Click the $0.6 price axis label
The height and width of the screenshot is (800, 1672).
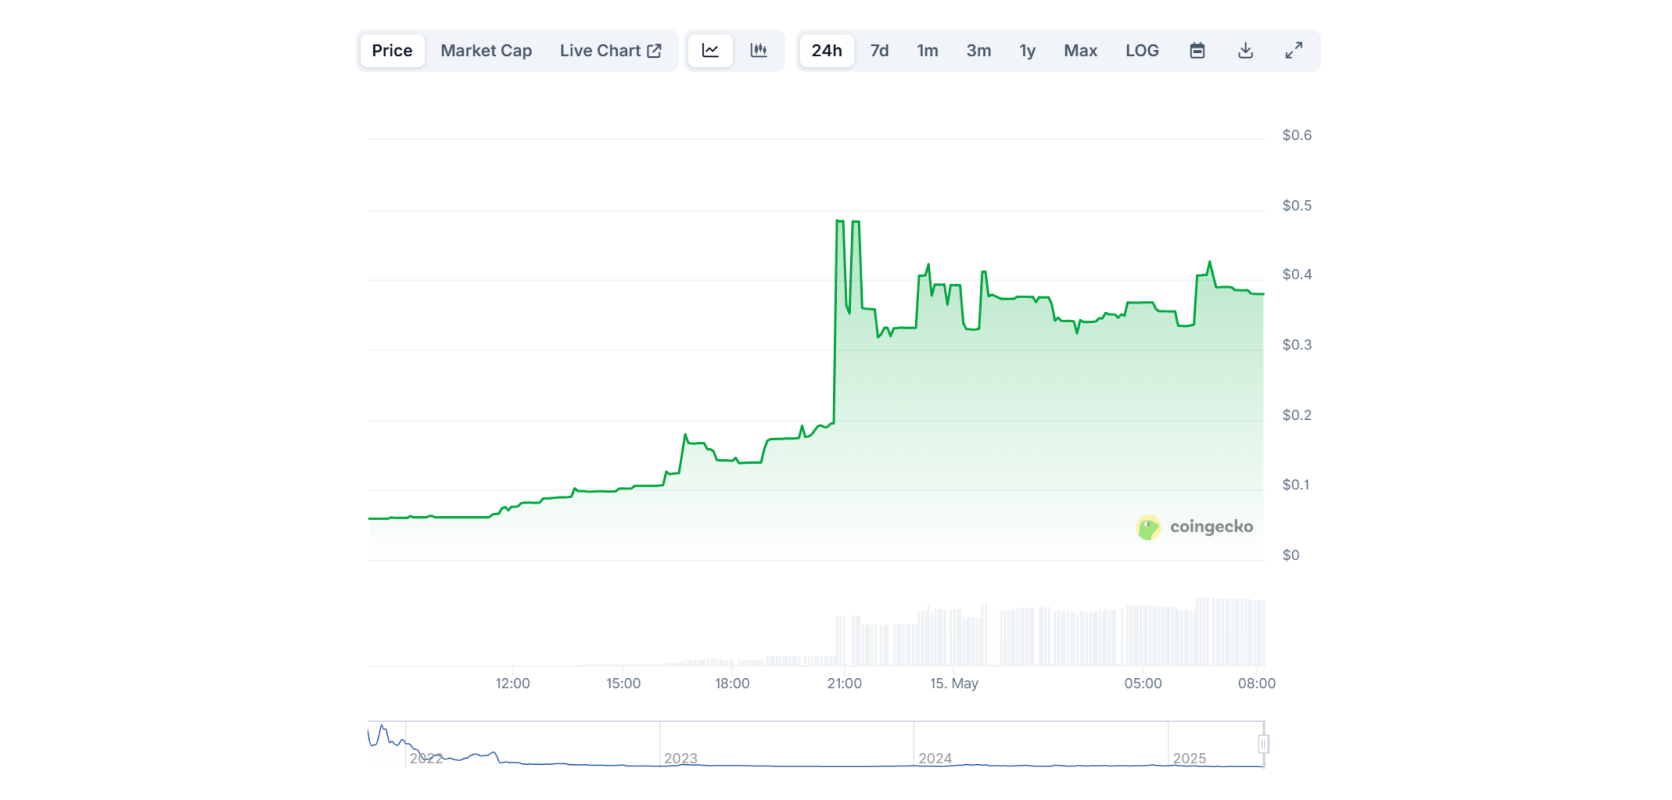tap(1297, 135)
